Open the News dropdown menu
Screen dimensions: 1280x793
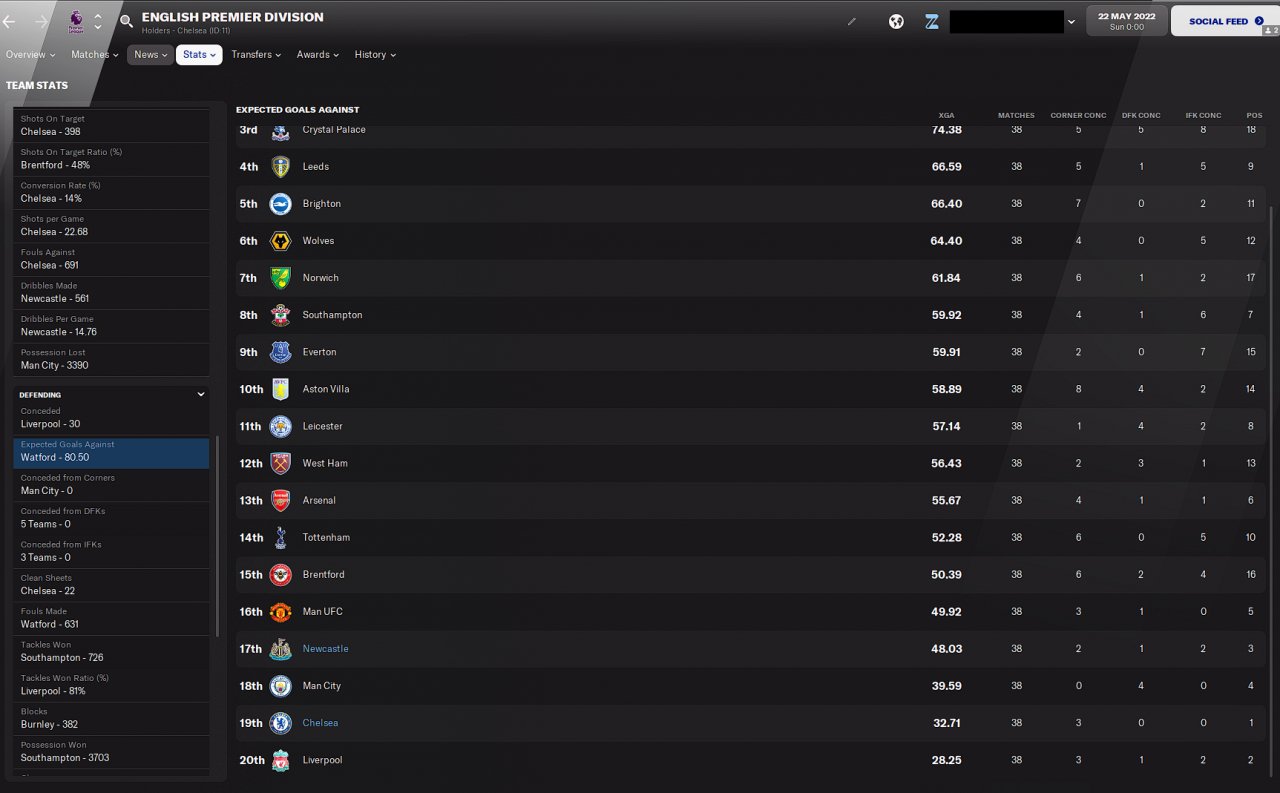click(150, 55)
